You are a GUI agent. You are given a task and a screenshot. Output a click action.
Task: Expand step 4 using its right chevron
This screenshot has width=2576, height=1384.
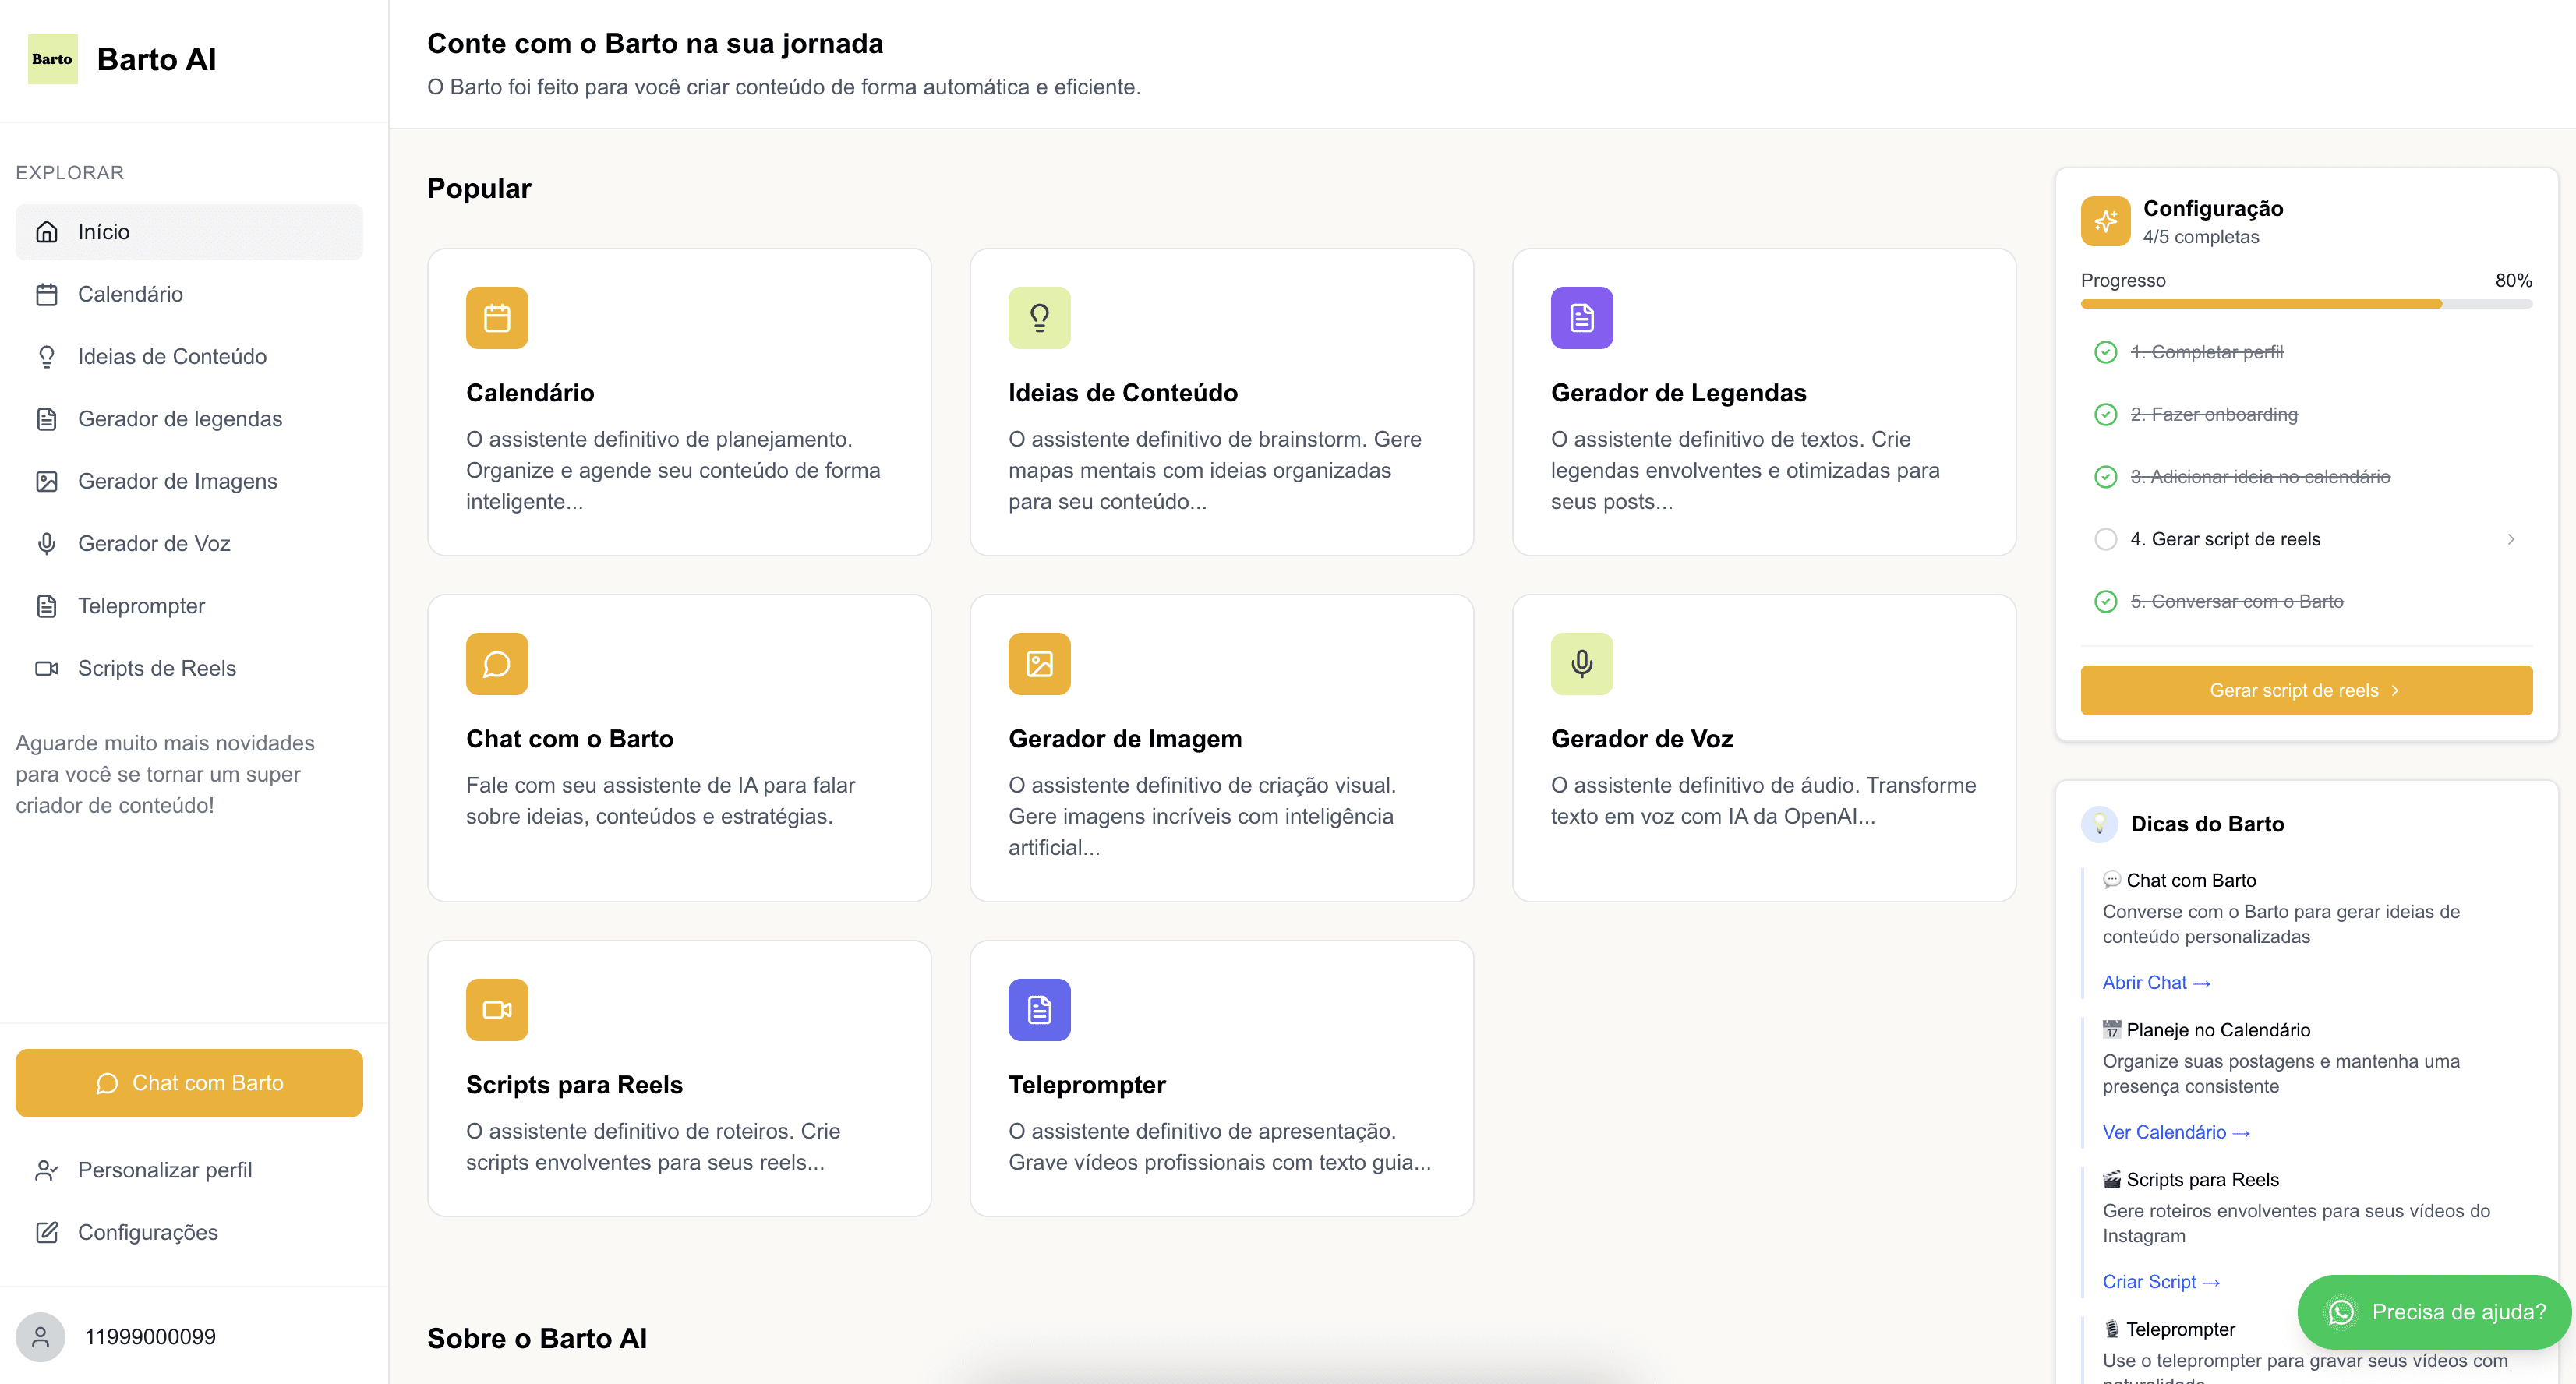point(2510,539)
